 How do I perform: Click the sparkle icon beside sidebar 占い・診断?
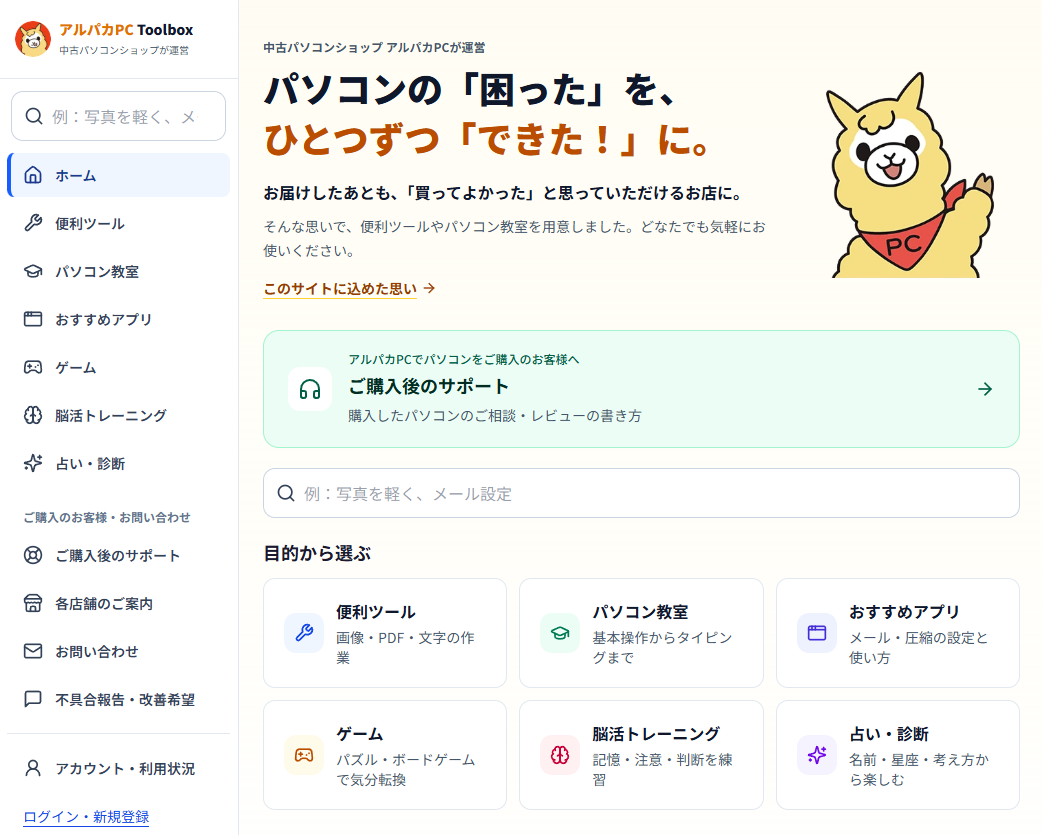coord(33,463)
